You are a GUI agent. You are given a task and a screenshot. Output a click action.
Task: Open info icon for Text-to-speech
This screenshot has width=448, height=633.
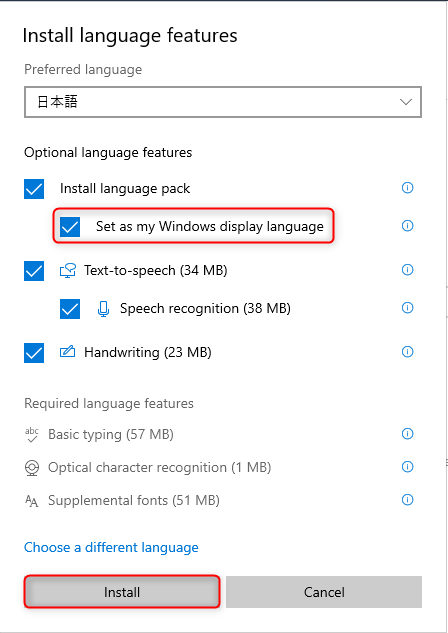pyautogui.click(x=407, y=270)
